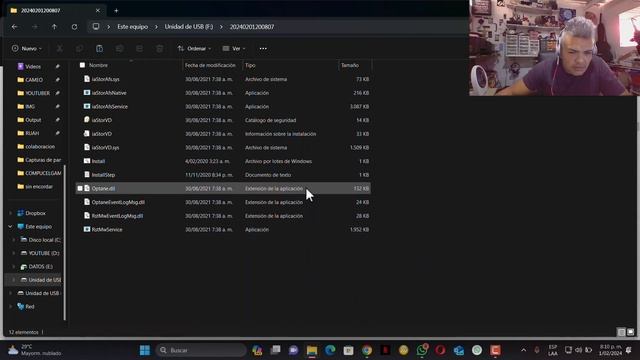
Task: Go up one folder level
Action: point(54,27)
